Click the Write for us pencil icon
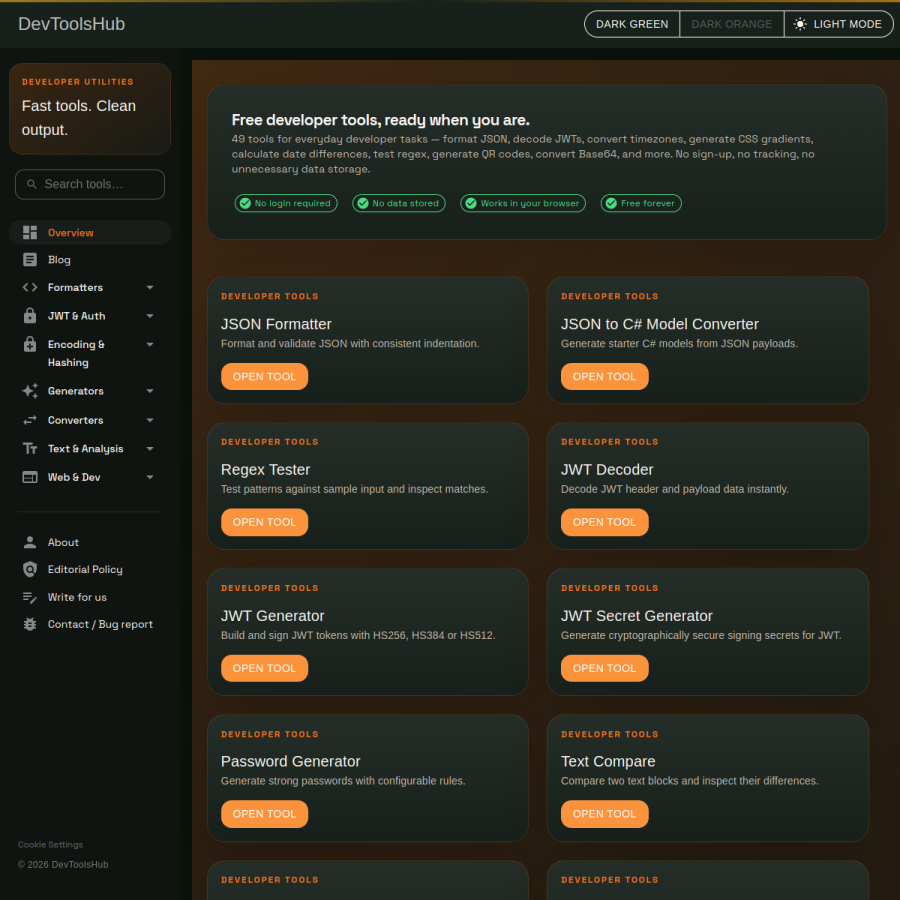The width and height of the screenshot is (900, 900). pyautogui.click(x=30, y=597)
